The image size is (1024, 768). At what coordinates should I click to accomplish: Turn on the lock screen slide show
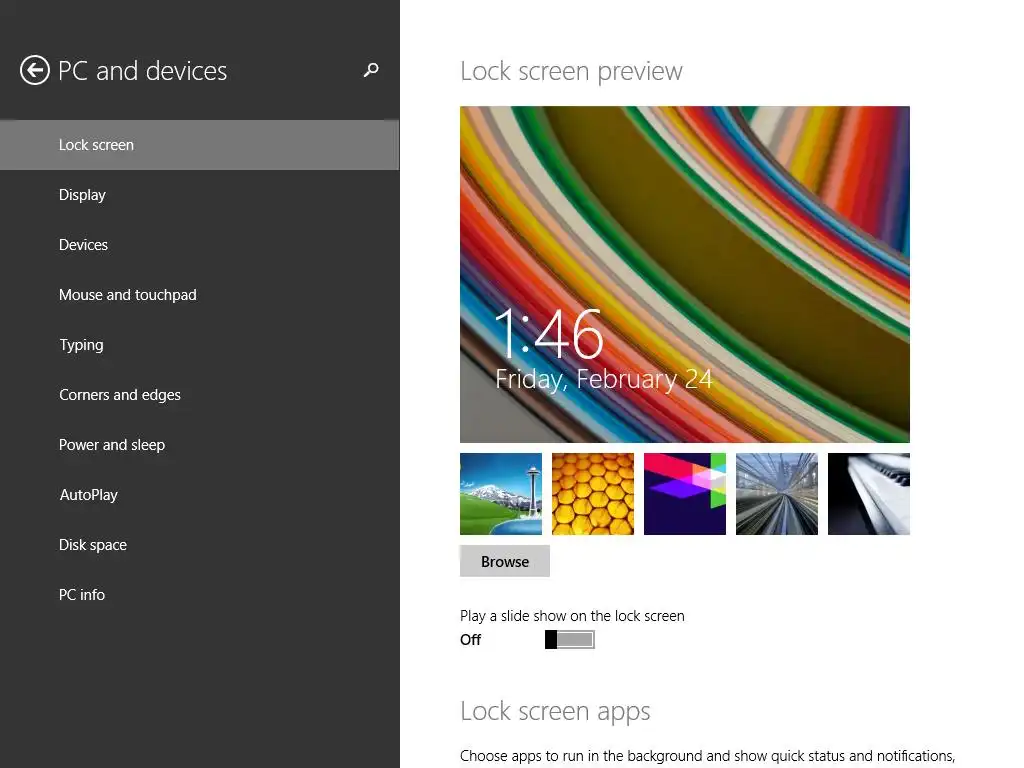click(x=570, y=640)
